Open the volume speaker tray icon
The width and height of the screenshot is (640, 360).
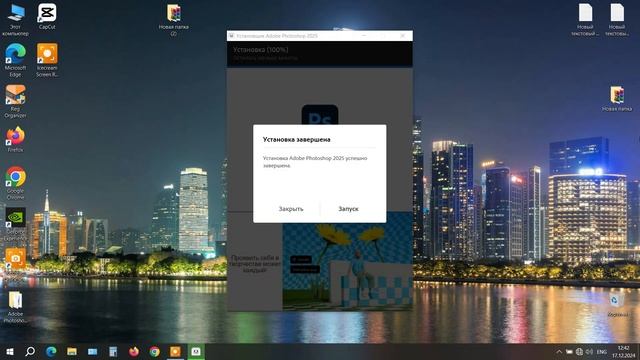(589, 351)
